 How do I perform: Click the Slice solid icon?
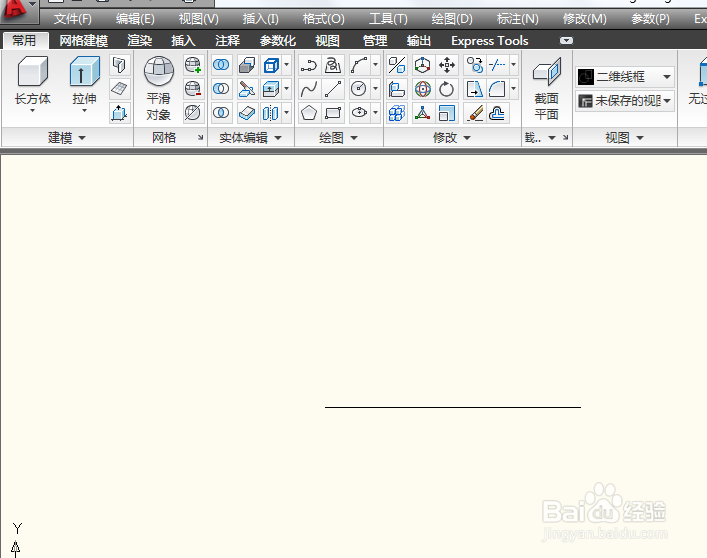click(247, 89)
